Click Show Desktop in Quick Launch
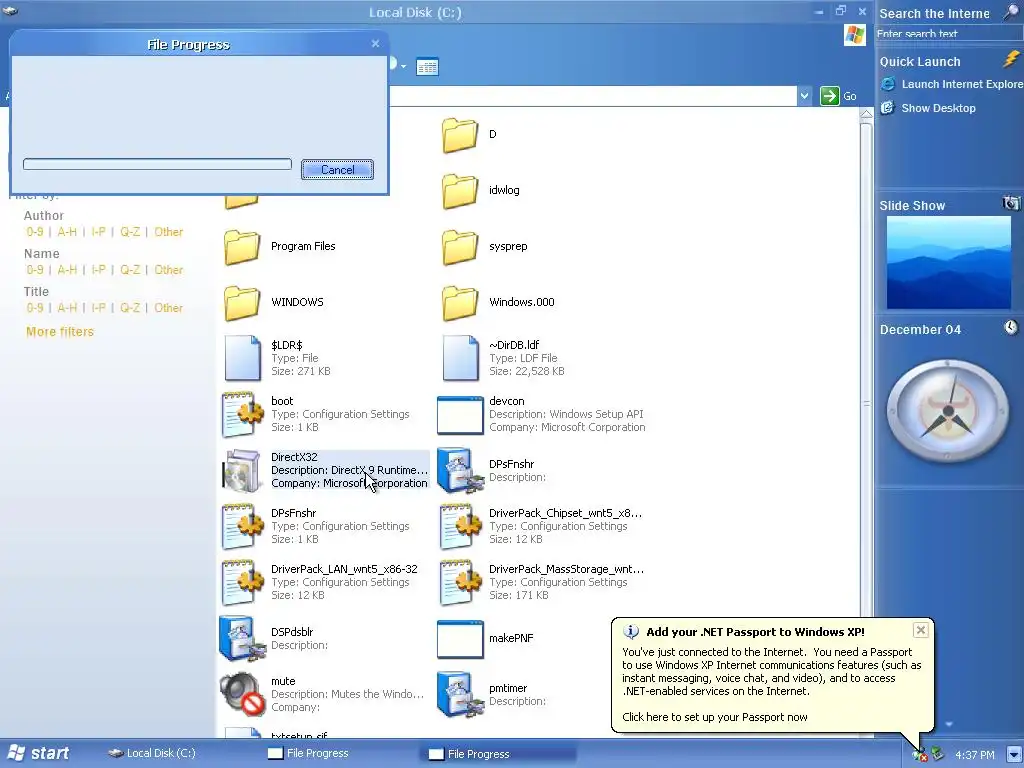 tap(928, 108)
